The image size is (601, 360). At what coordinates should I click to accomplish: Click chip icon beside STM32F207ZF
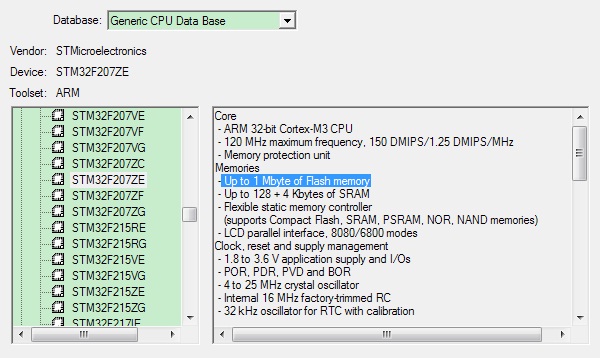58,196
